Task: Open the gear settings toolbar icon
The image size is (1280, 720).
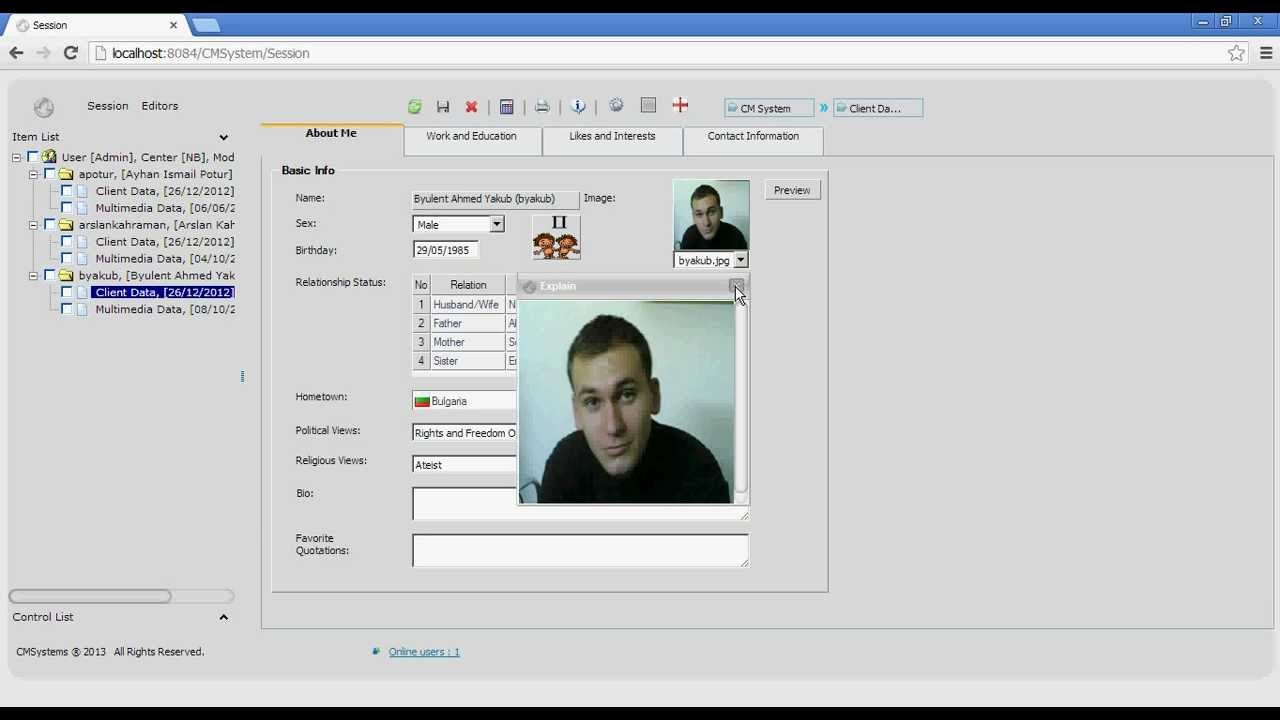Action: coord(616,105)
